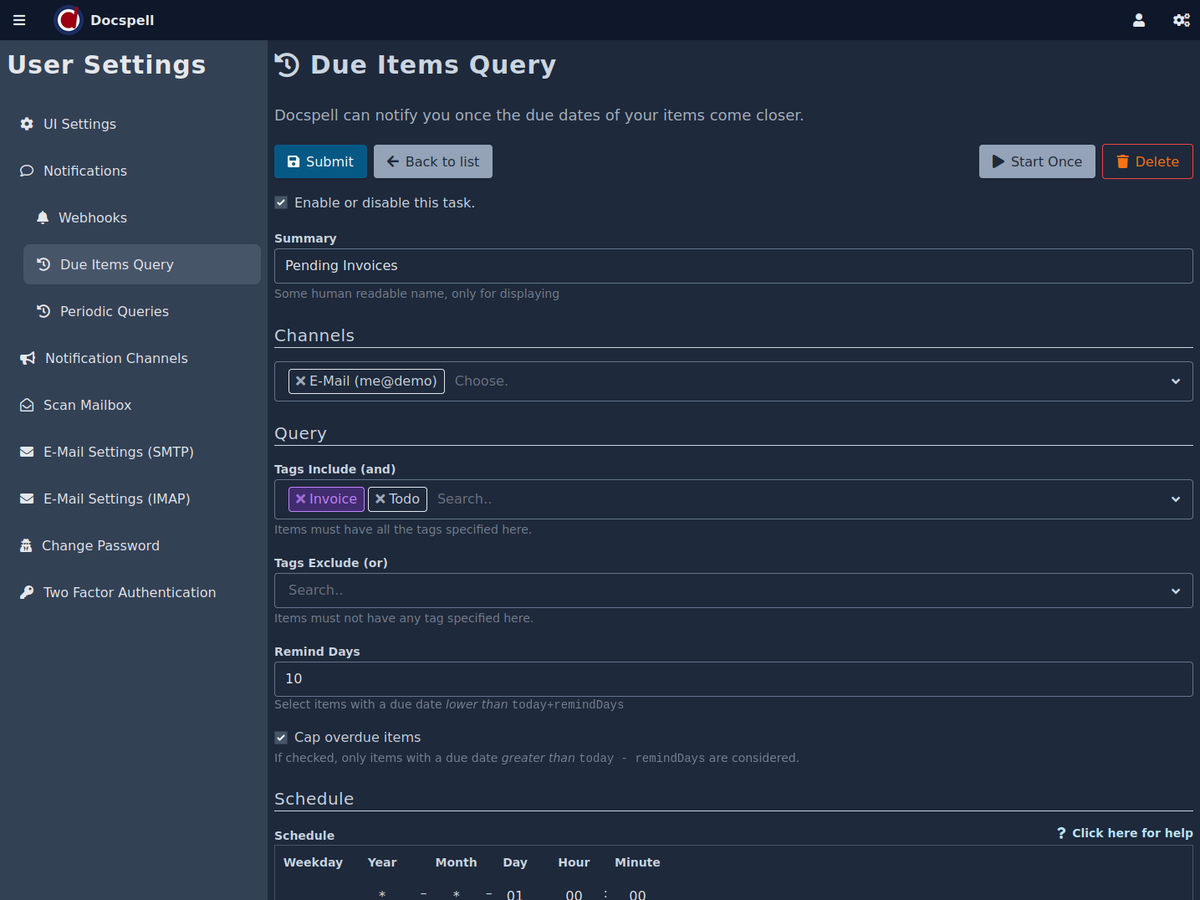Click the Start Once button

(x=1036, y=162)
